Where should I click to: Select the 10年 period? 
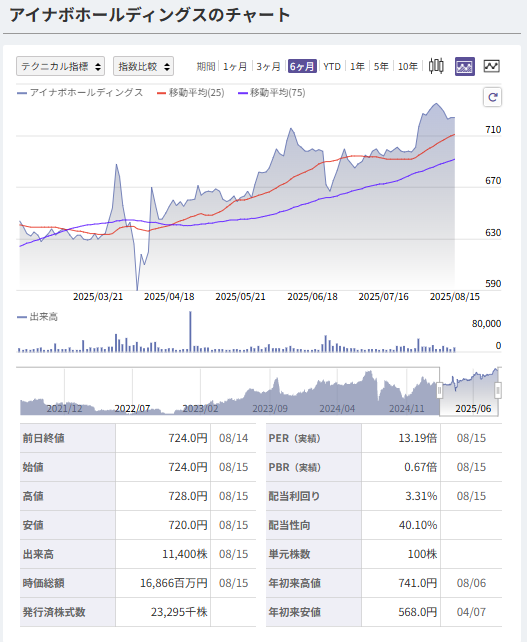407,66
